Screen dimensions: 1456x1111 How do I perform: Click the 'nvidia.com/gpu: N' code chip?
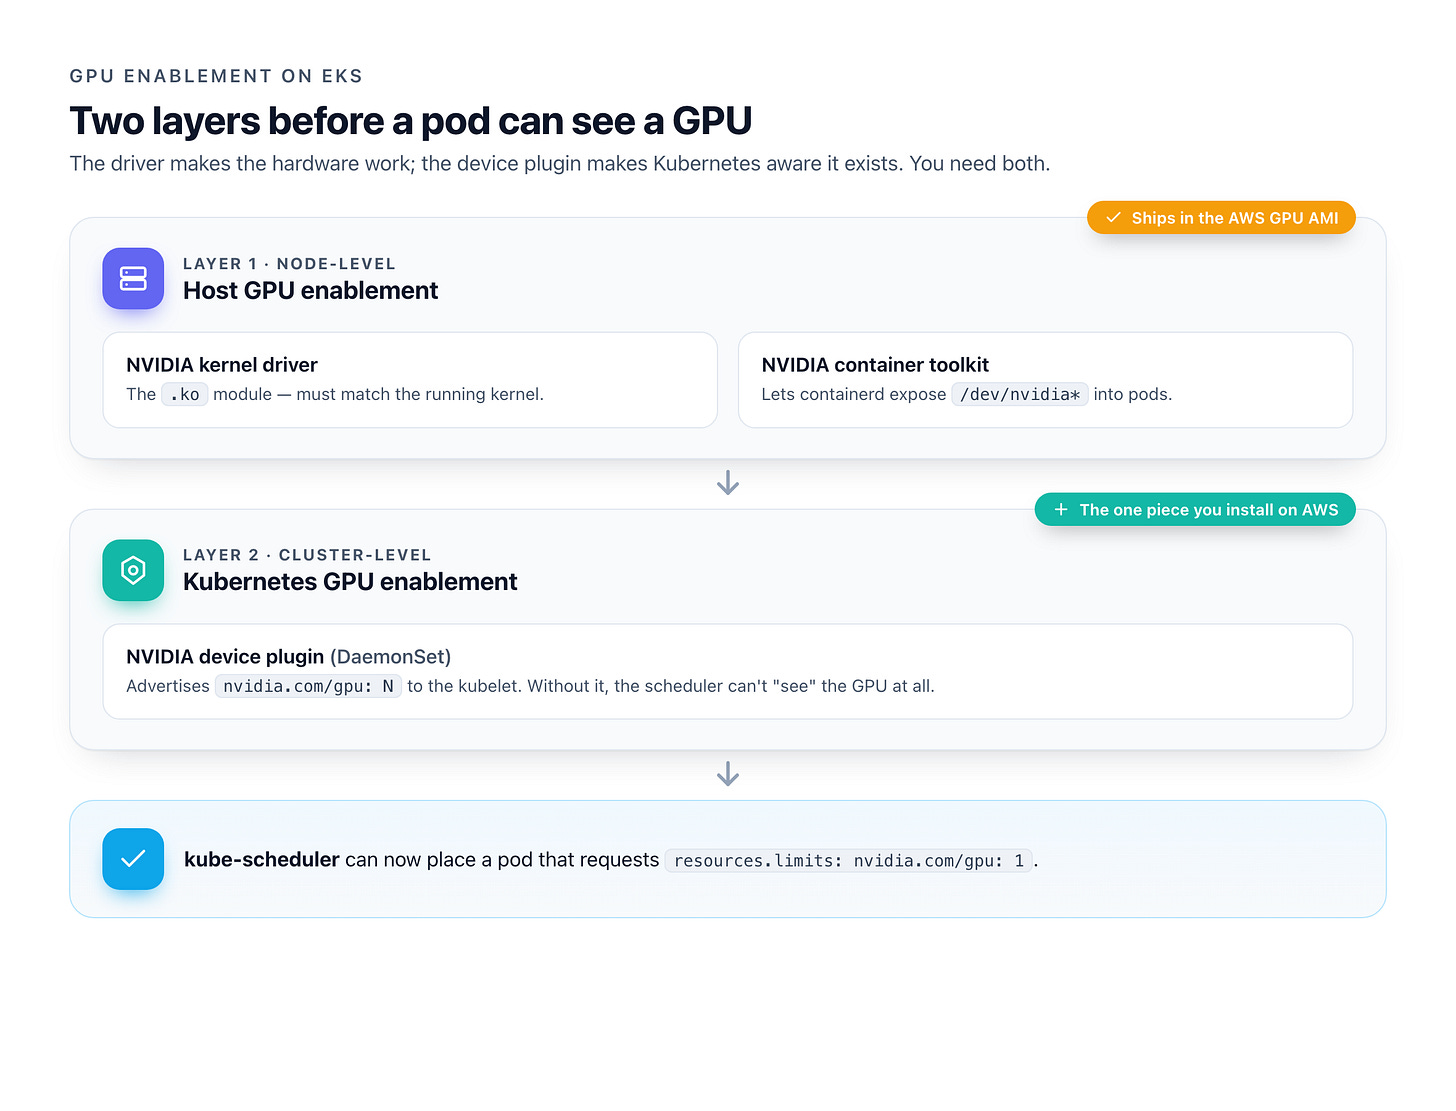308,686
